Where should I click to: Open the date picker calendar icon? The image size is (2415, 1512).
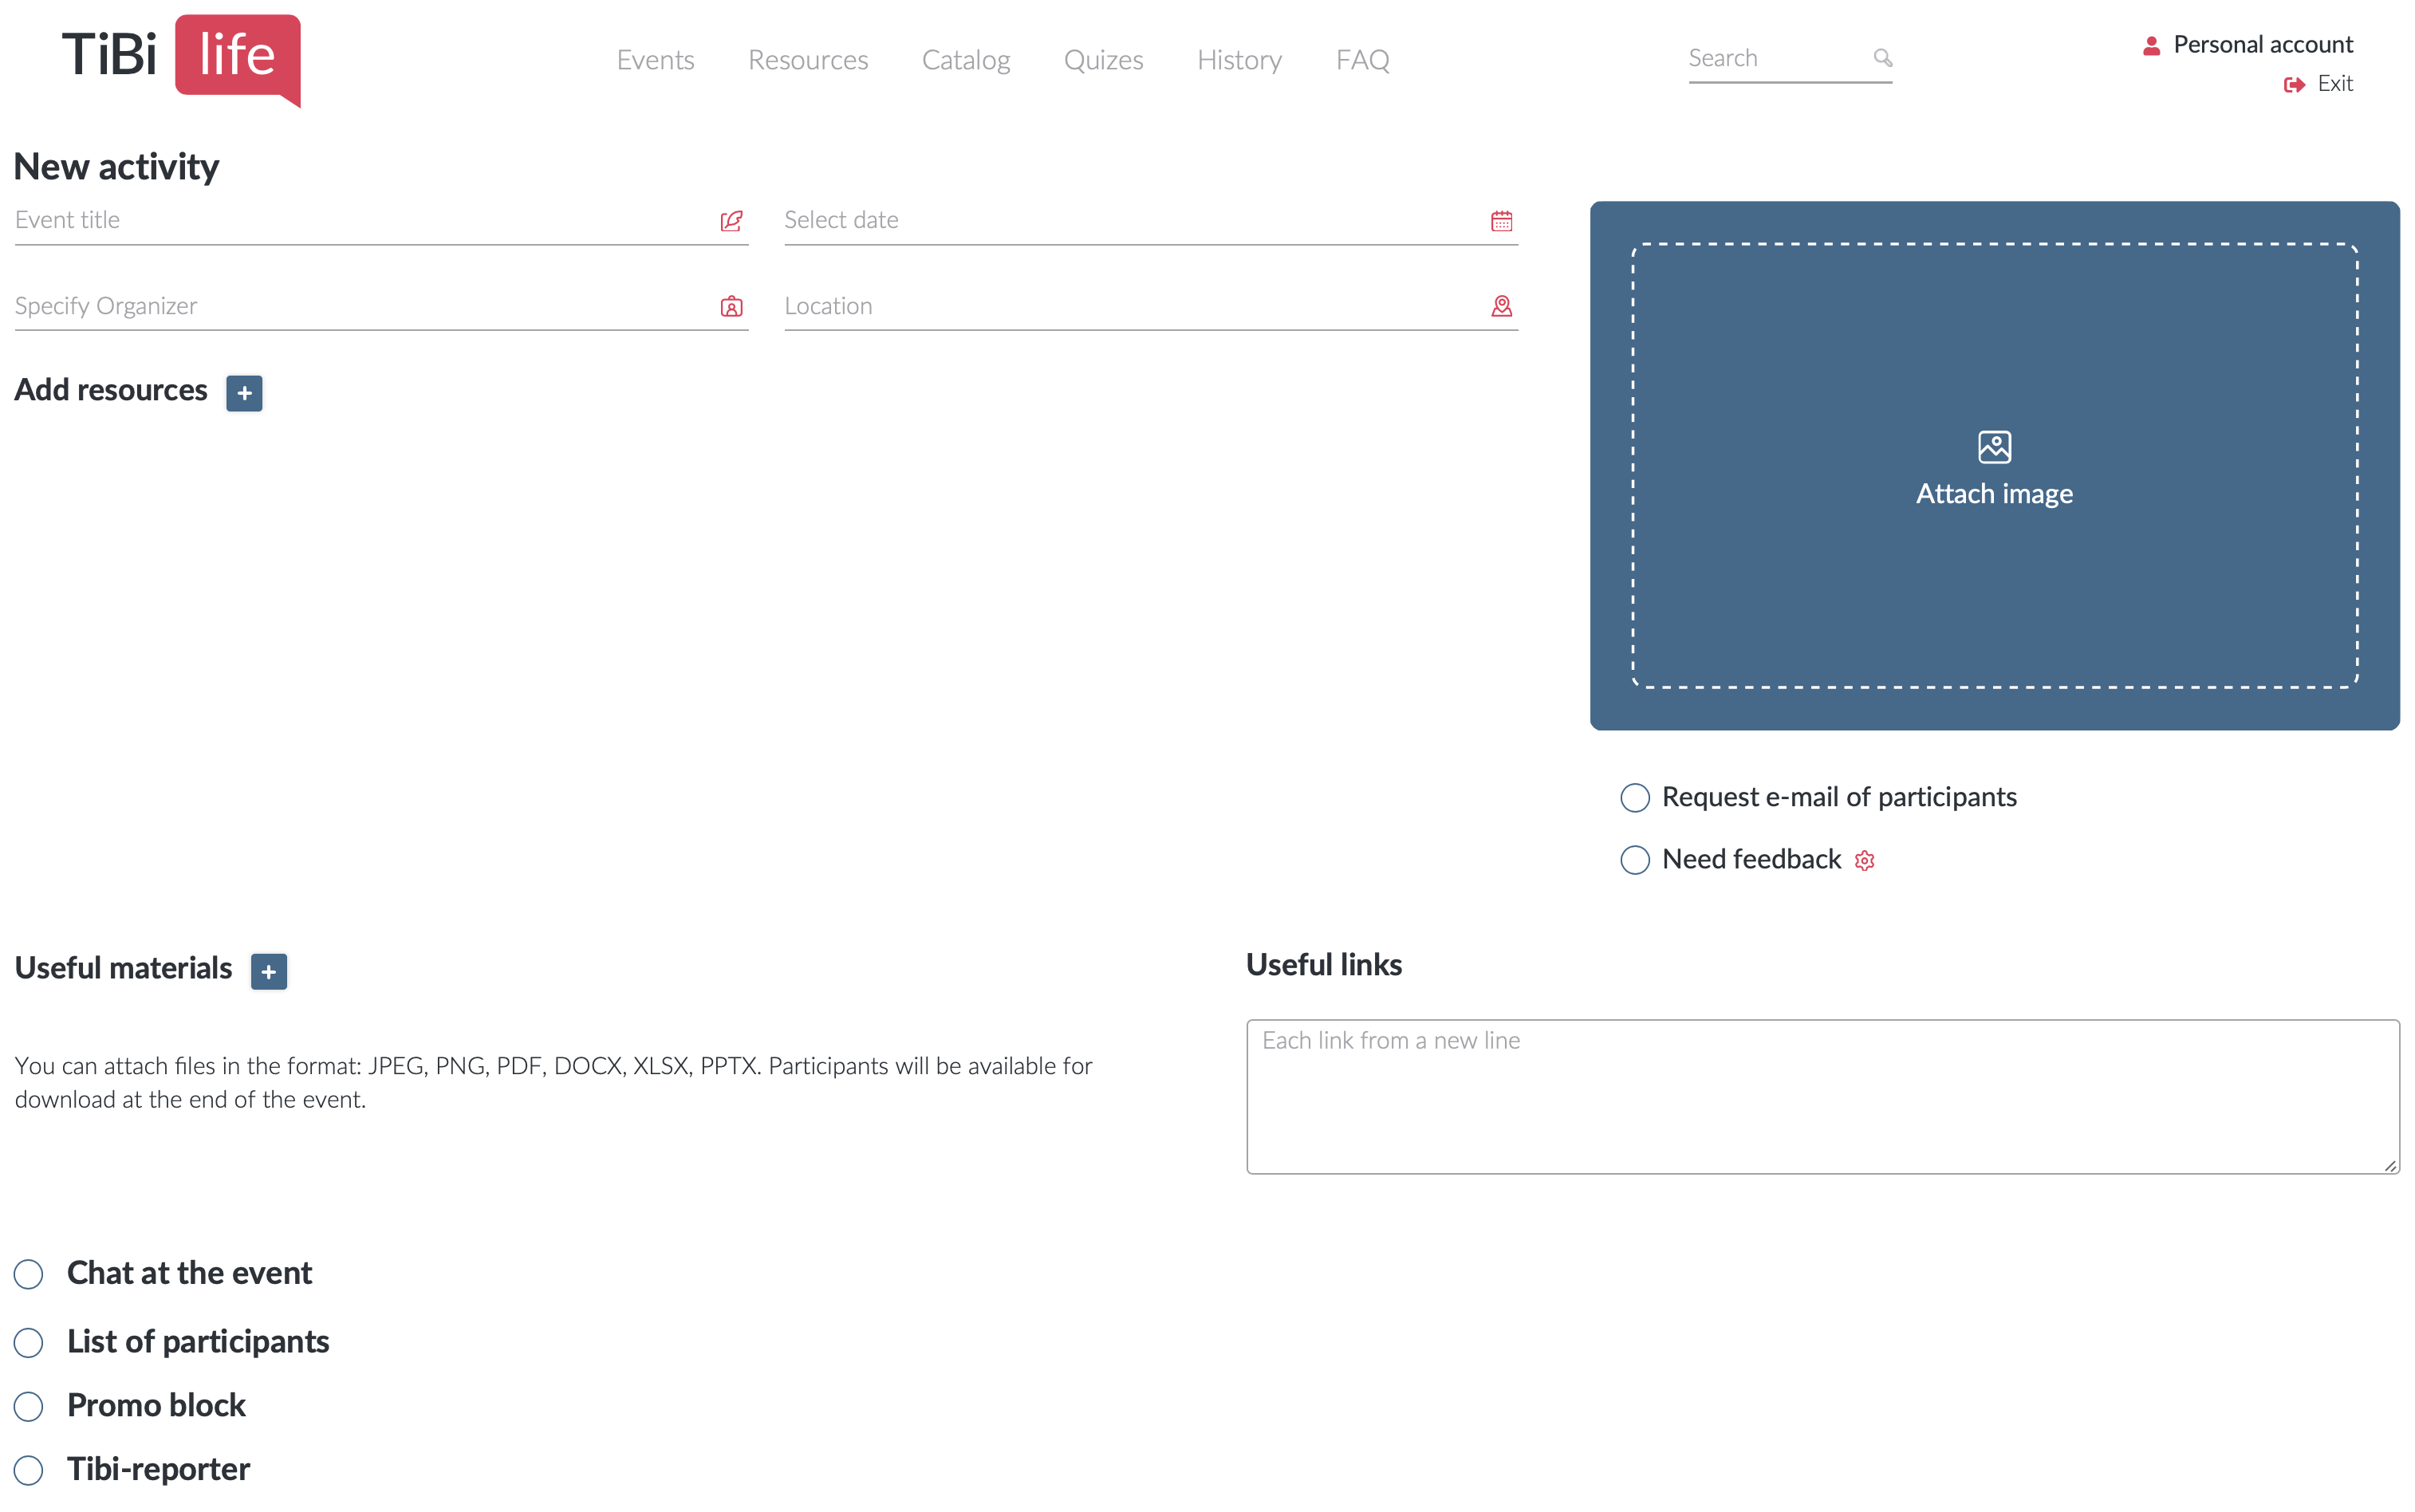[x=1501, y=220]
